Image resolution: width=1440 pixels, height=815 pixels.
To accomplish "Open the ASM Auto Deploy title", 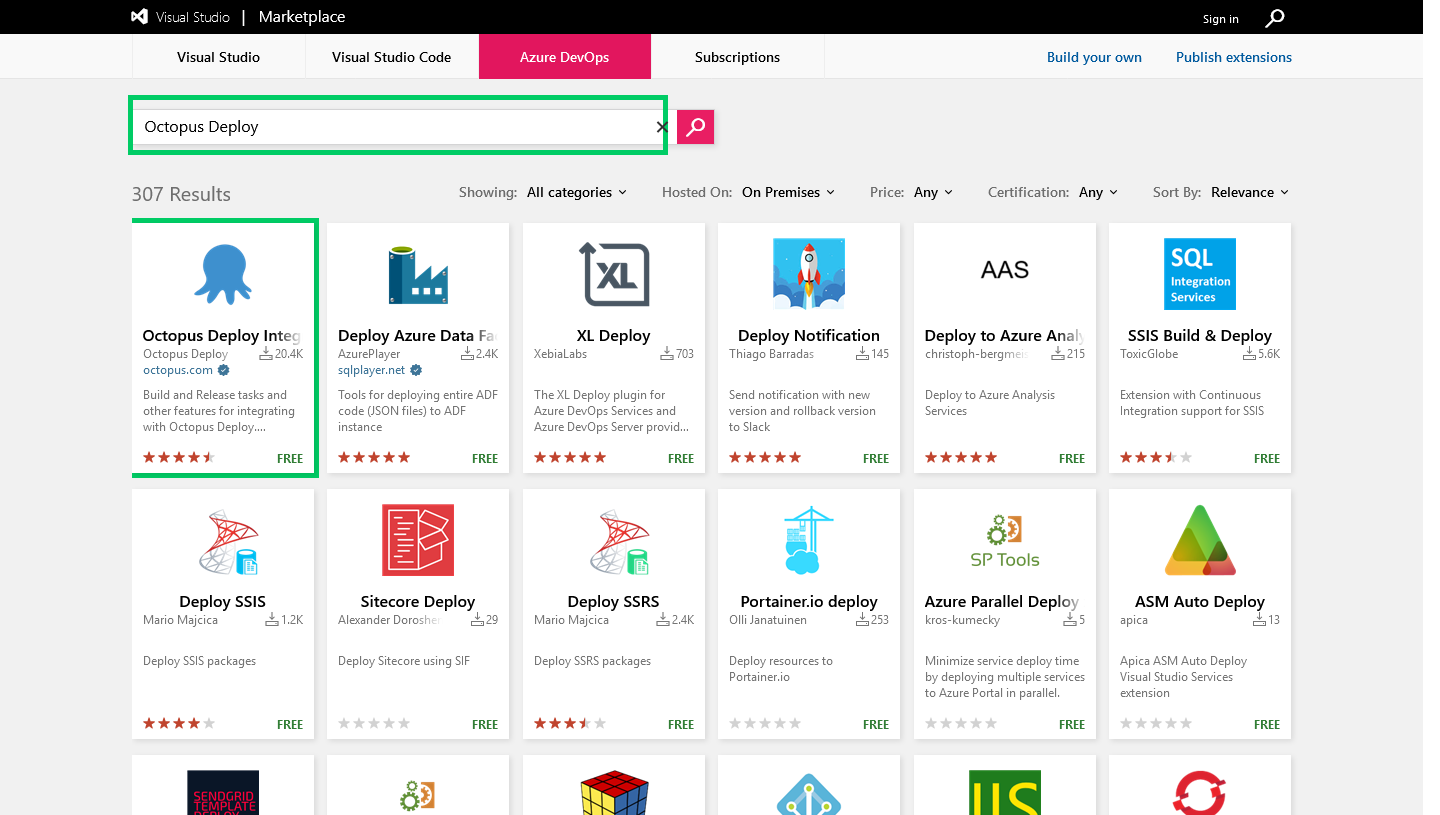I will point(1200,602).
